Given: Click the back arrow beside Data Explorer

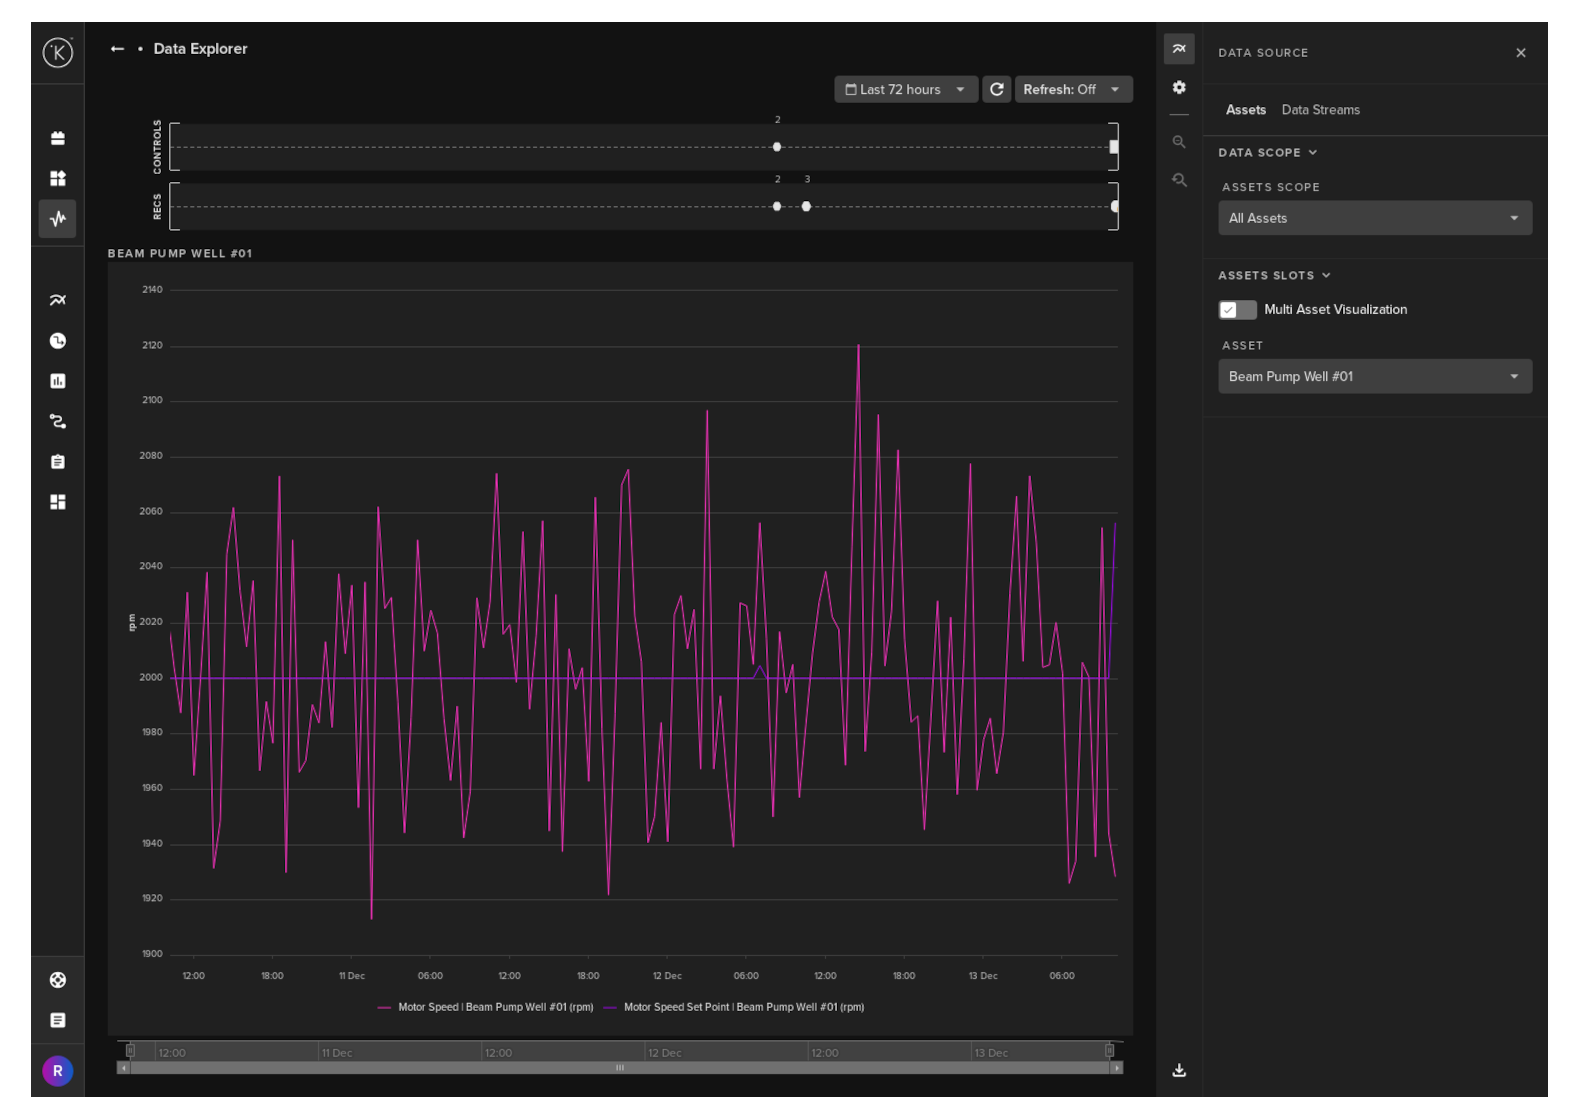Looking at the screenshot, I should point(117,49).
